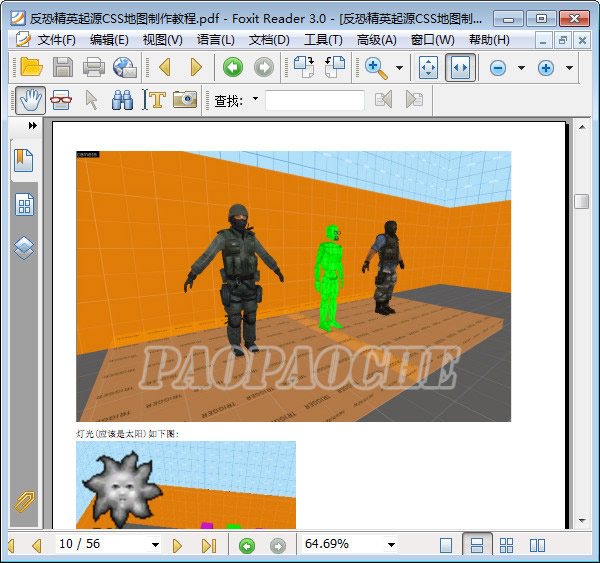Open dropdown next to zoom out button
Viewport: 600px width, 563px height.
click(521, 68)
